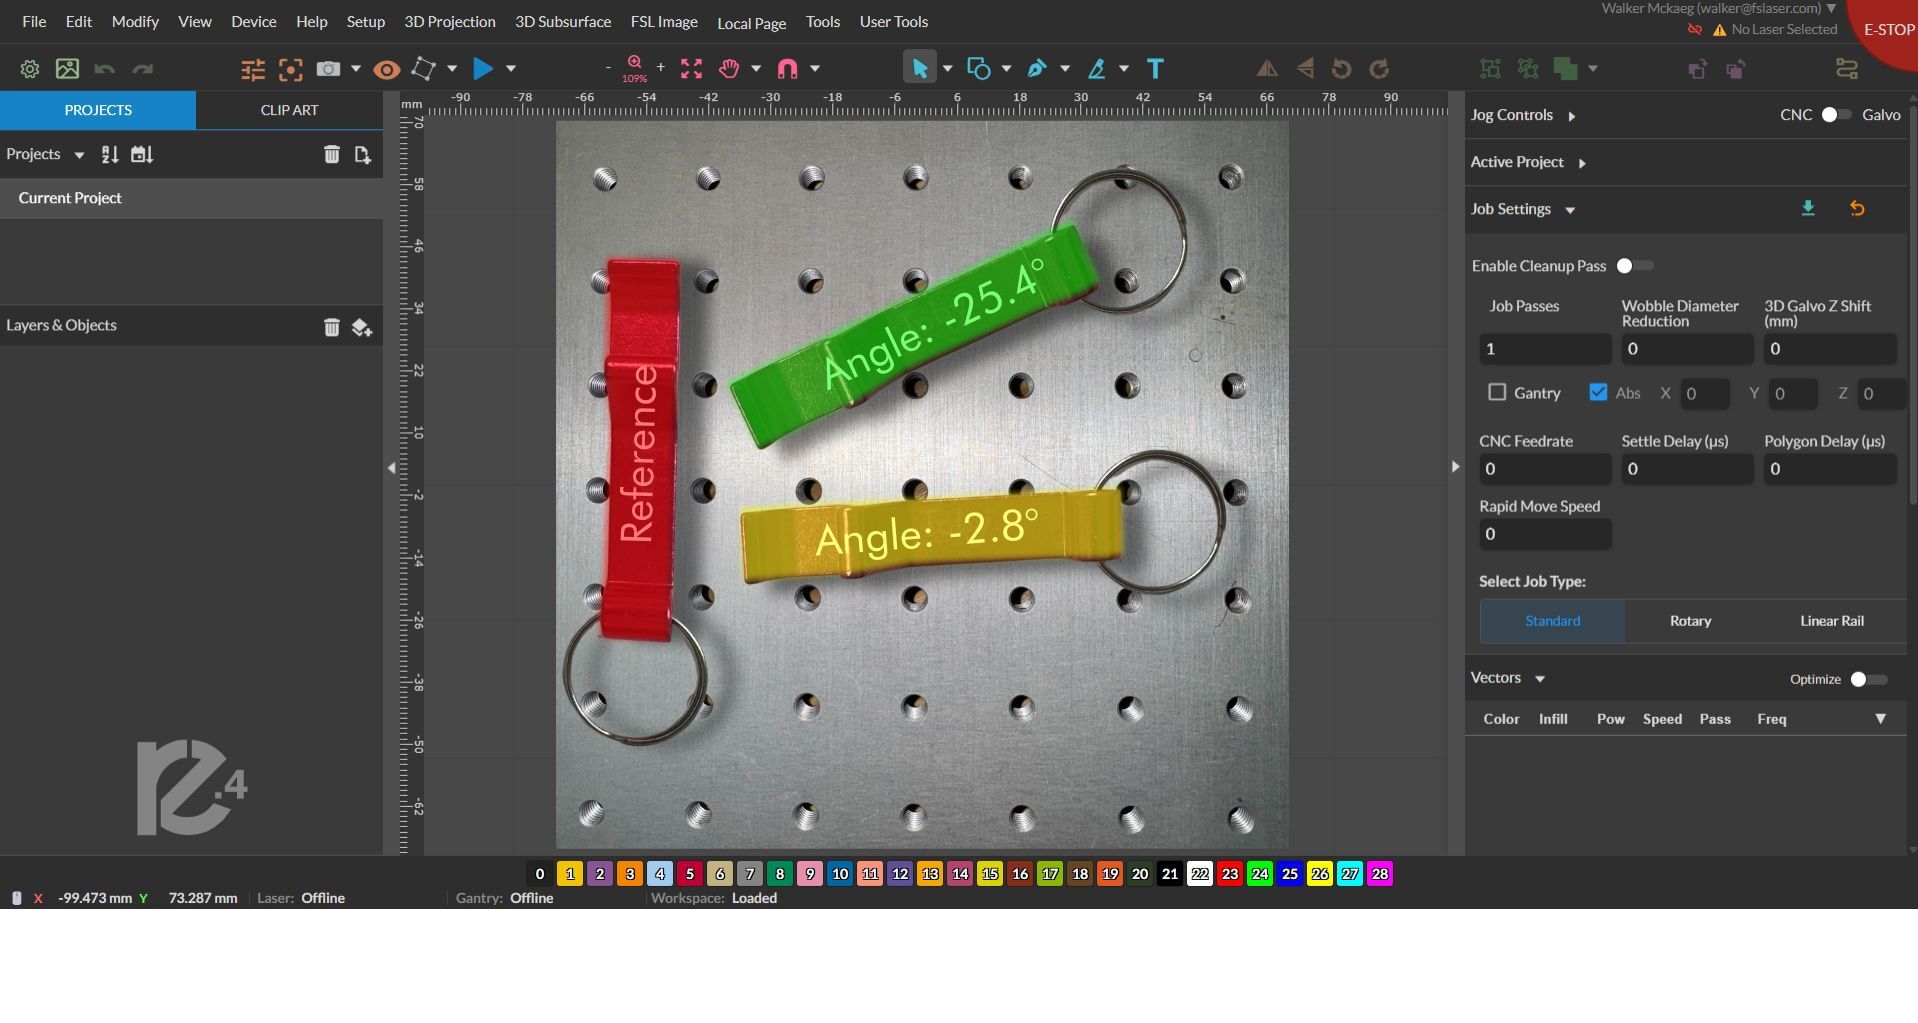Open the Device menu
Image resolution: width=1918 pixels, height=1023 pixels.
[x=253, y=21]
